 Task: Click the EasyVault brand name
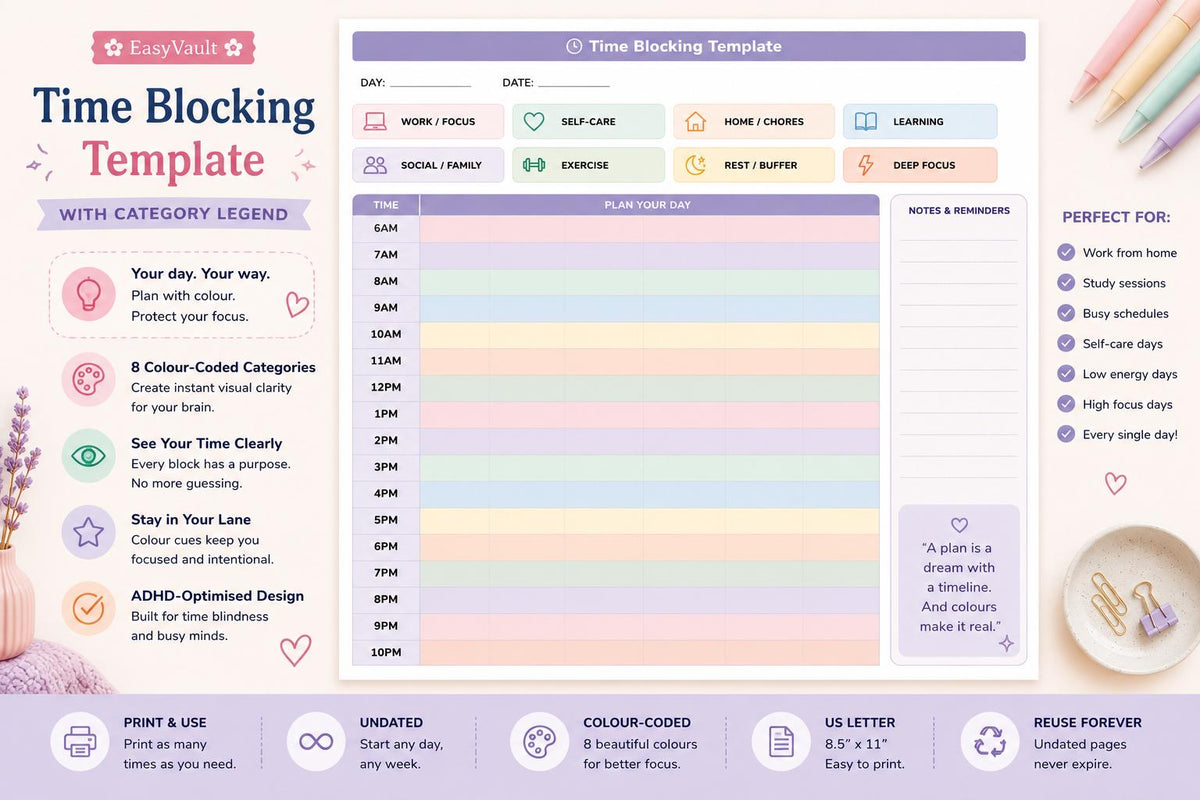tap(173, 47)
